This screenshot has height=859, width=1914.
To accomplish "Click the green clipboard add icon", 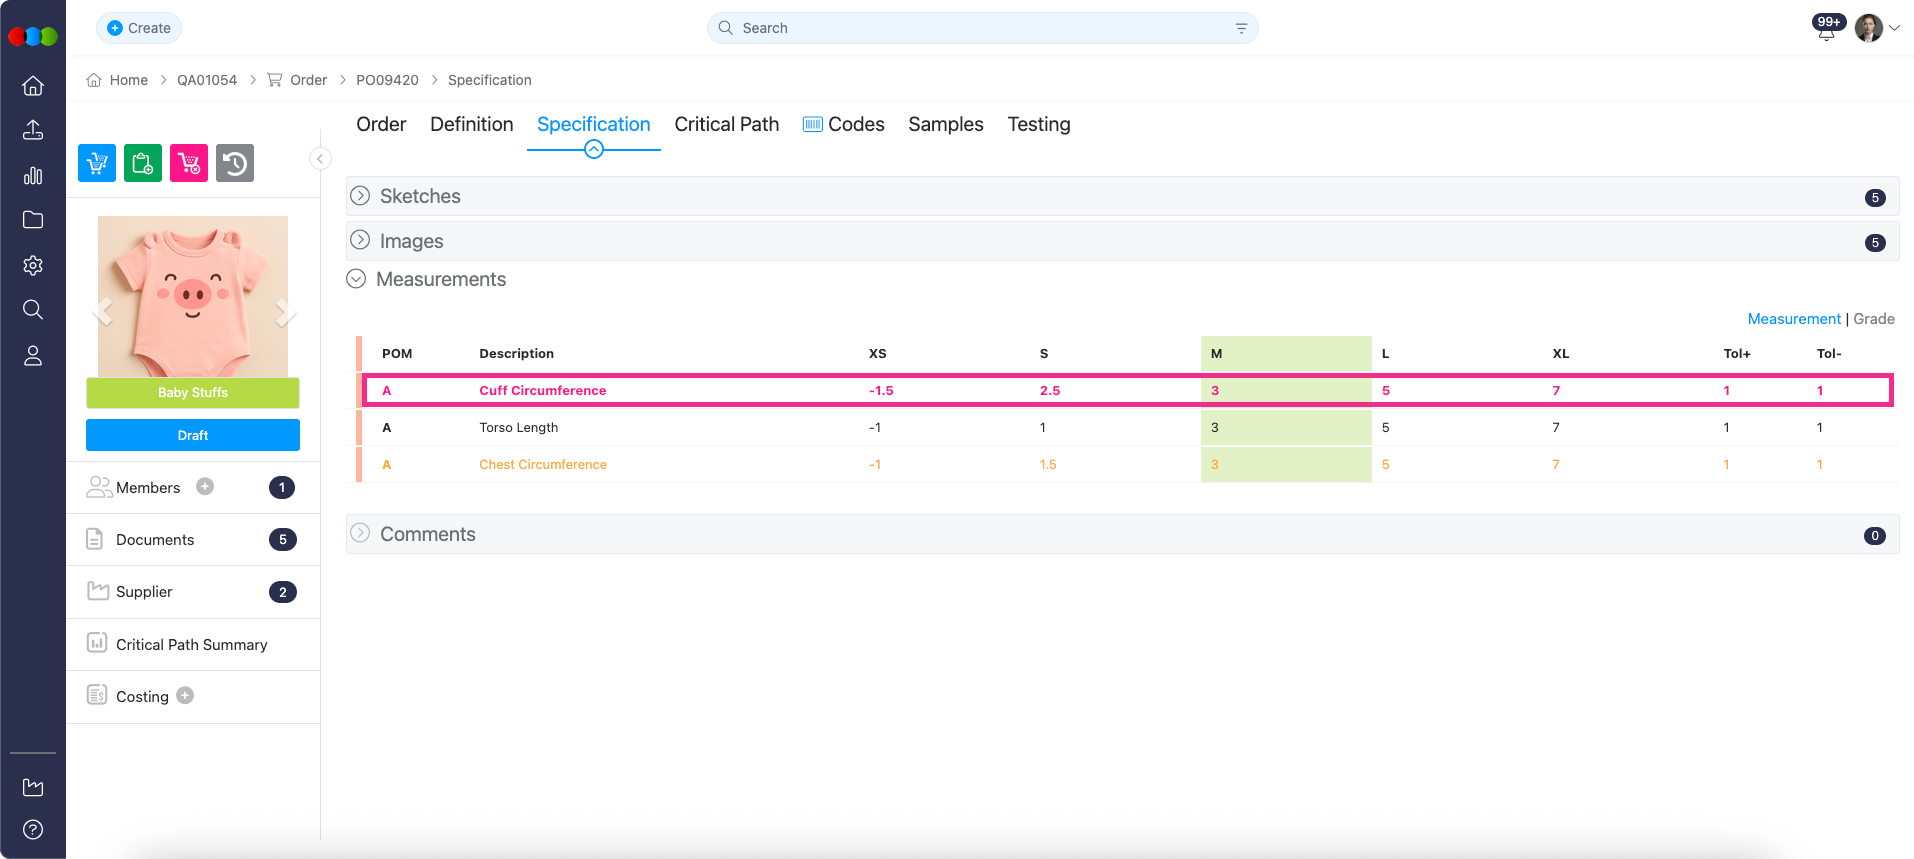I will point(143,163).
